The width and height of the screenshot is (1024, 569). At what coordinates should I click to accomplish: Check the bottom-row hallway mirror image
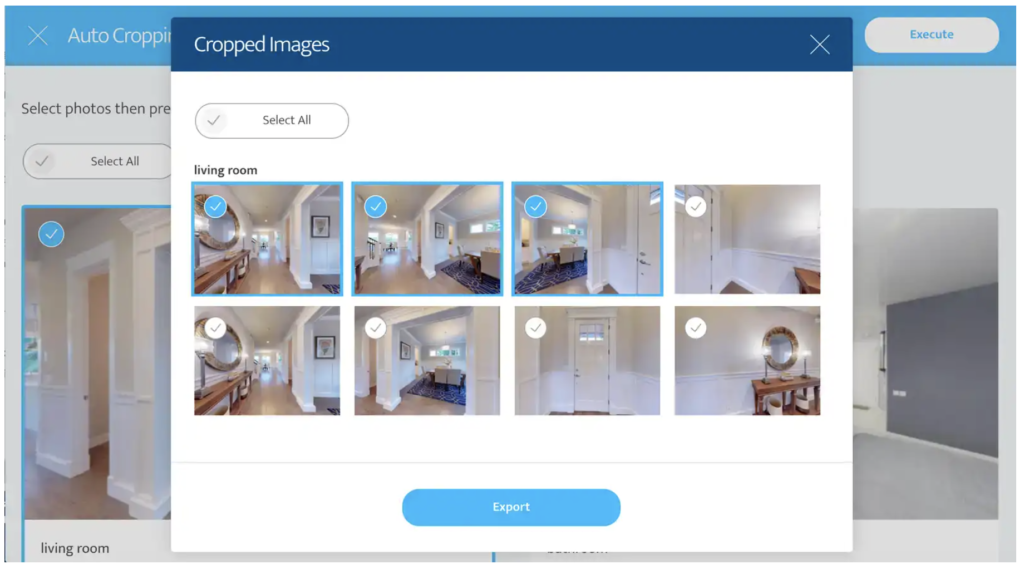click(x=215, y=328)
